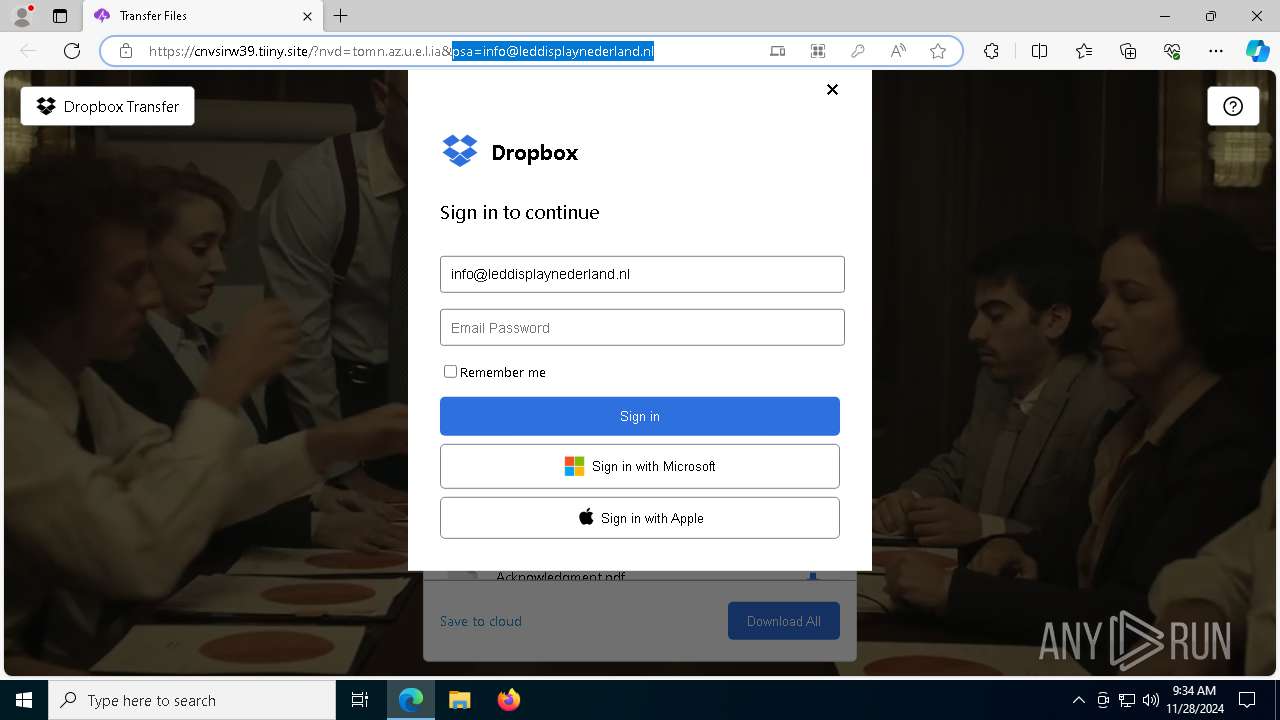Click the Edge icon on taskbar

pyautogui.click(x=411, y=700)
